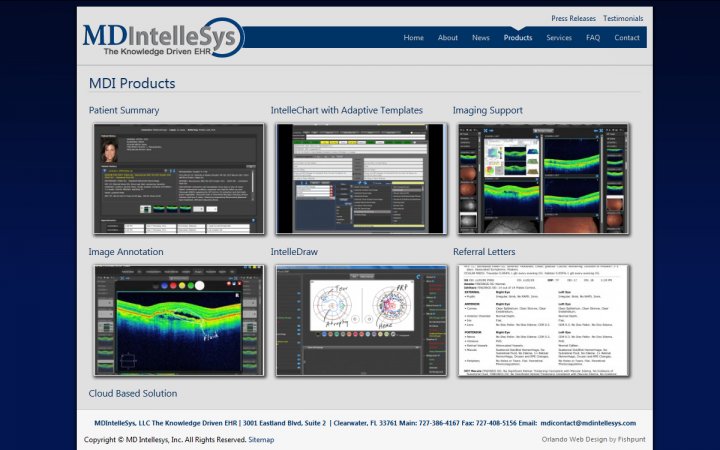Open the Imaging Support heading link
The image size is (720, 450).
pyautogui.click(x=488, y=110)
